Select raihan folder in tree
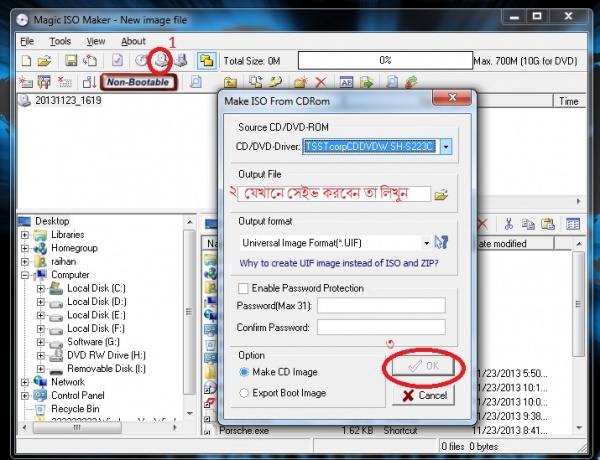 (x=64, y=261)
